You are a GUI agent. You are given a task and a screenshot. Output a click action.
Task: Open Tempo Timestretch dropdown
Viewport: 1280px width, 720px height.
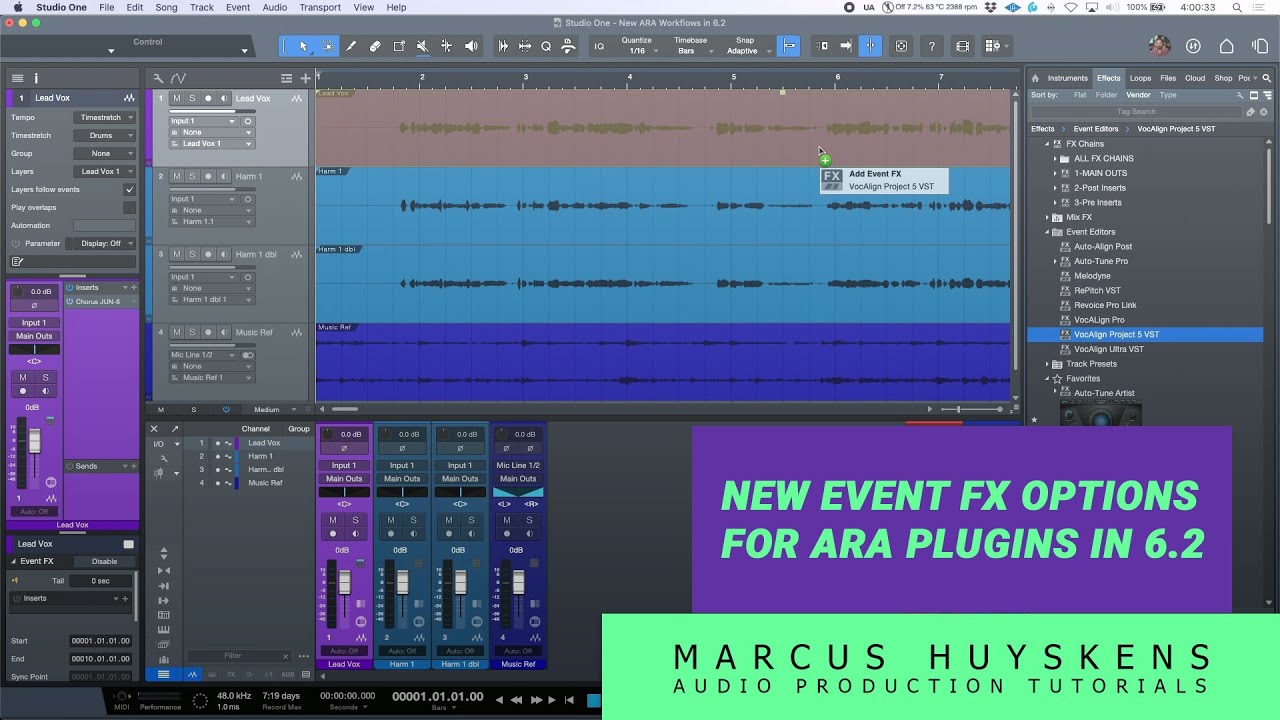(x=104, y=117)
